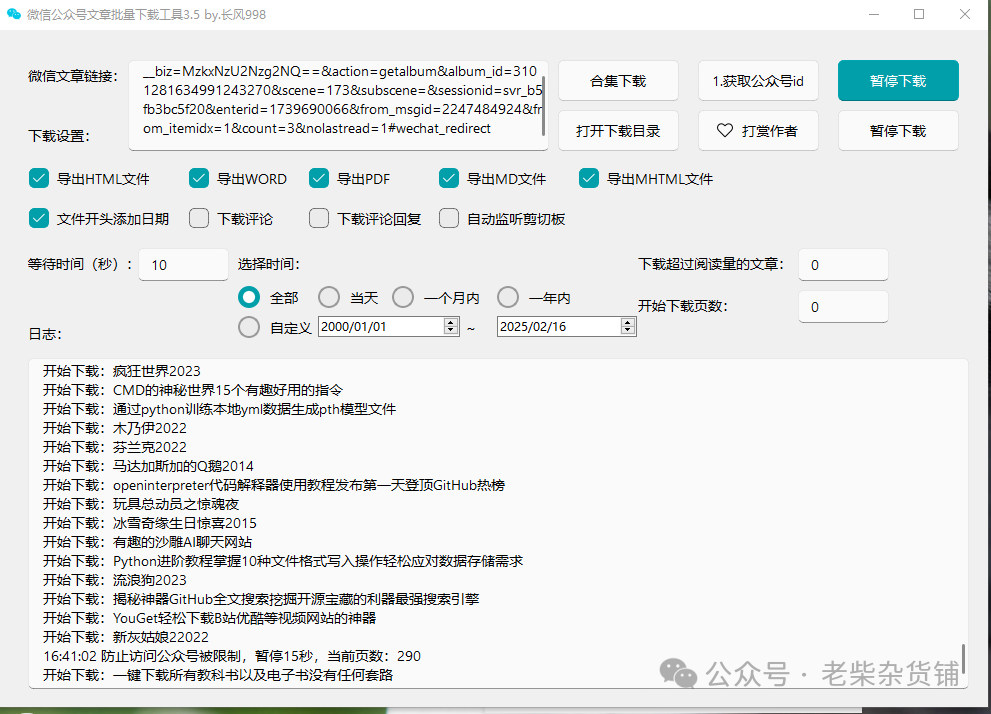Turn on 自动监听剪切板 checkbox

tap(449, 219)
